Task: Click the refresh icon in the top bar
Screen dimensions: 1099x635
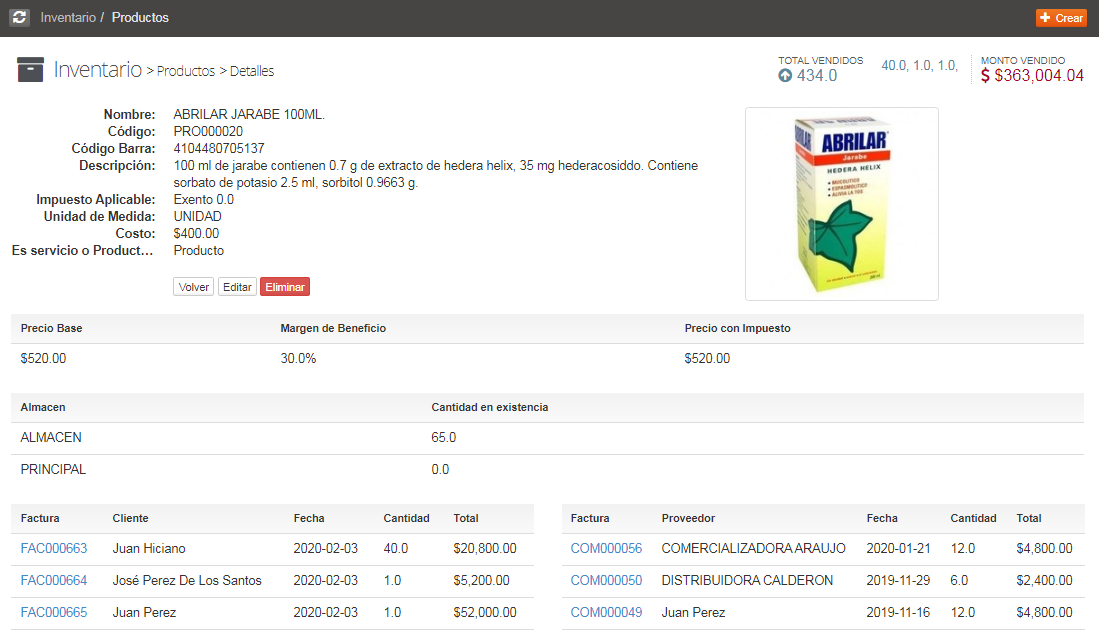Action: click(x=20, y=17)
